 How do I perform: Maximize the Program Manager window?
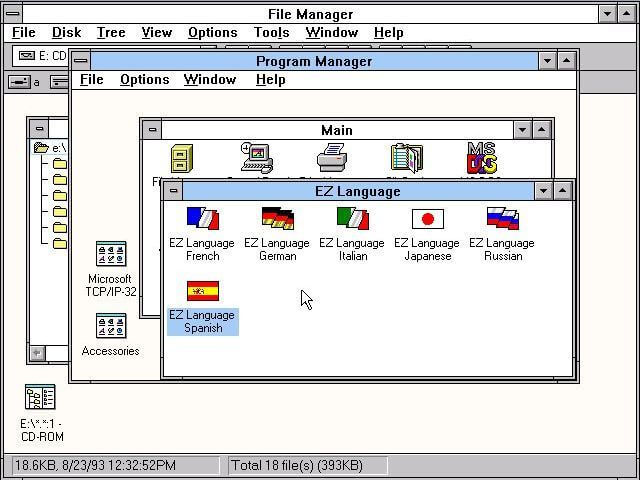click(566, 61)
